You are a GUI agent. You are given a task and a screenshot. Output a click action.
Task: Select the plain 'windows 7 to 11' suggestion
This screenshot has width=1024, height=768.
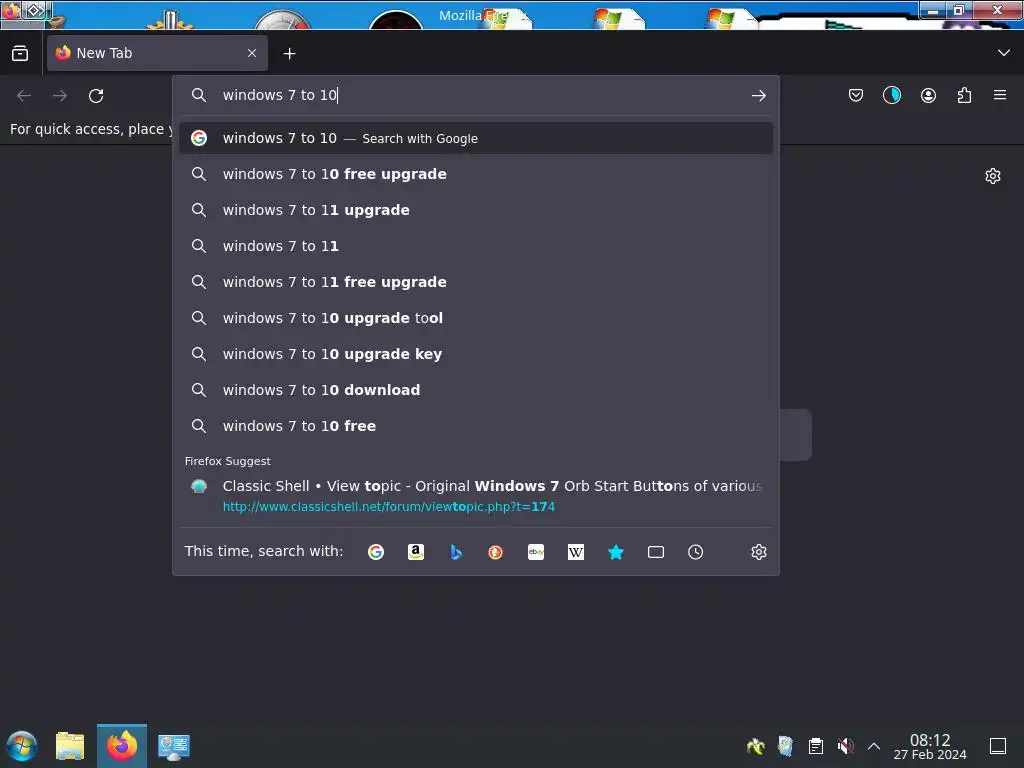(x=476, y=246)
